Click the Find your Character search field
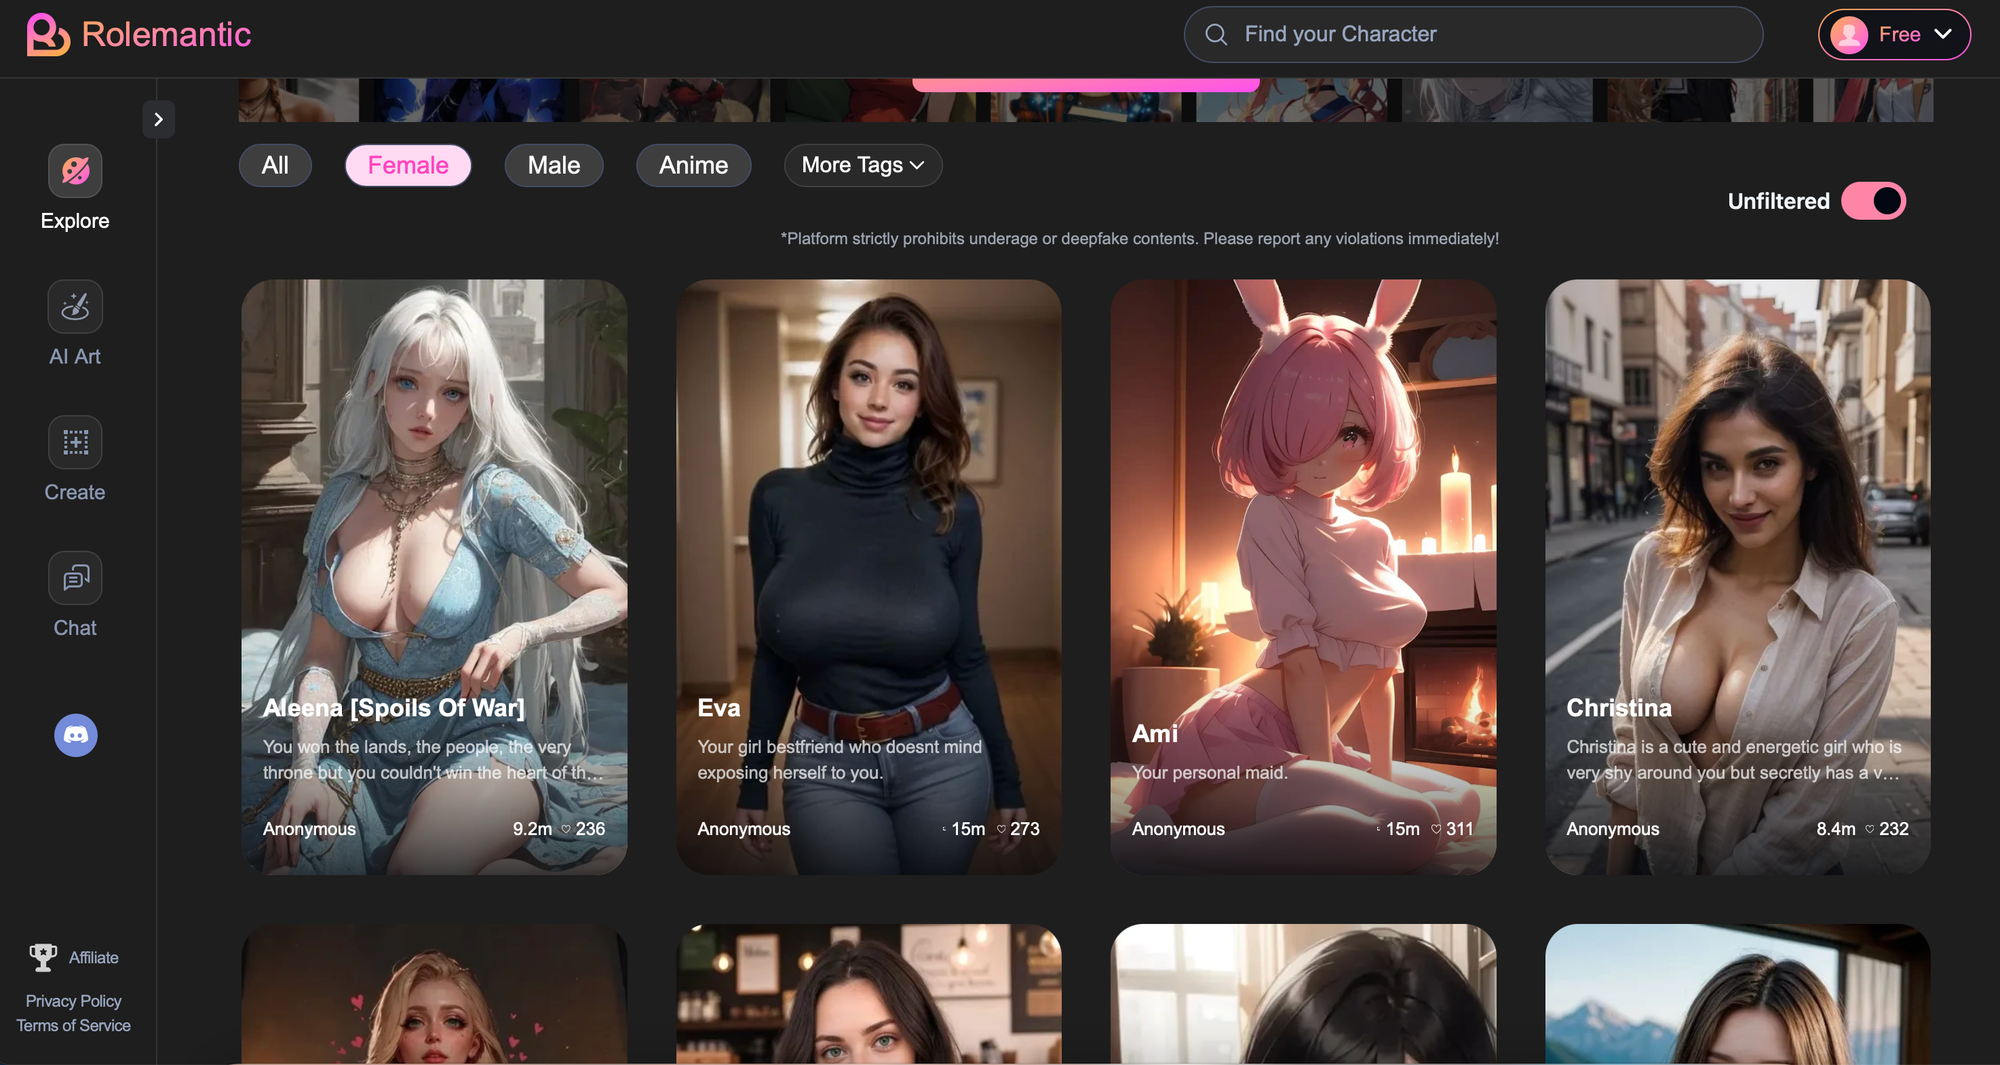Image resolution: width=2000 pixels, height=1065 pixels. click(1473, 35)
